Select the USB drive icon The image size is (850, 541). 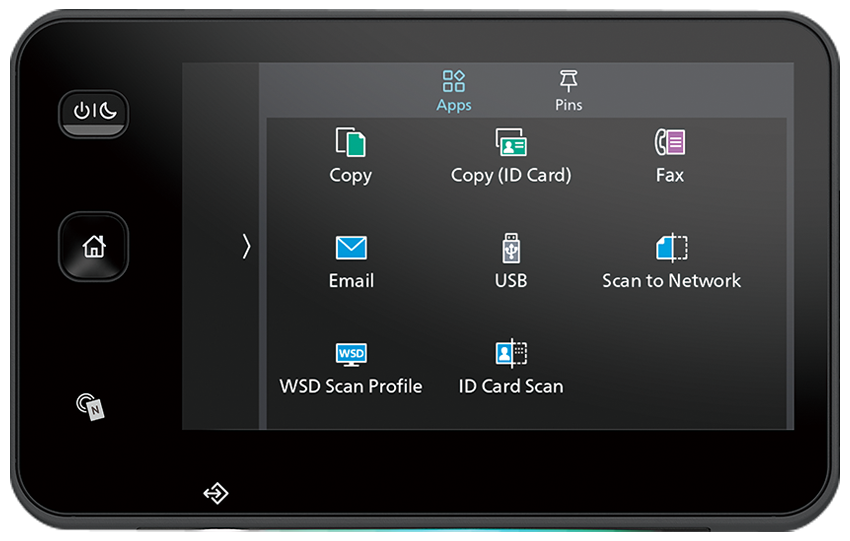(511, 248)
